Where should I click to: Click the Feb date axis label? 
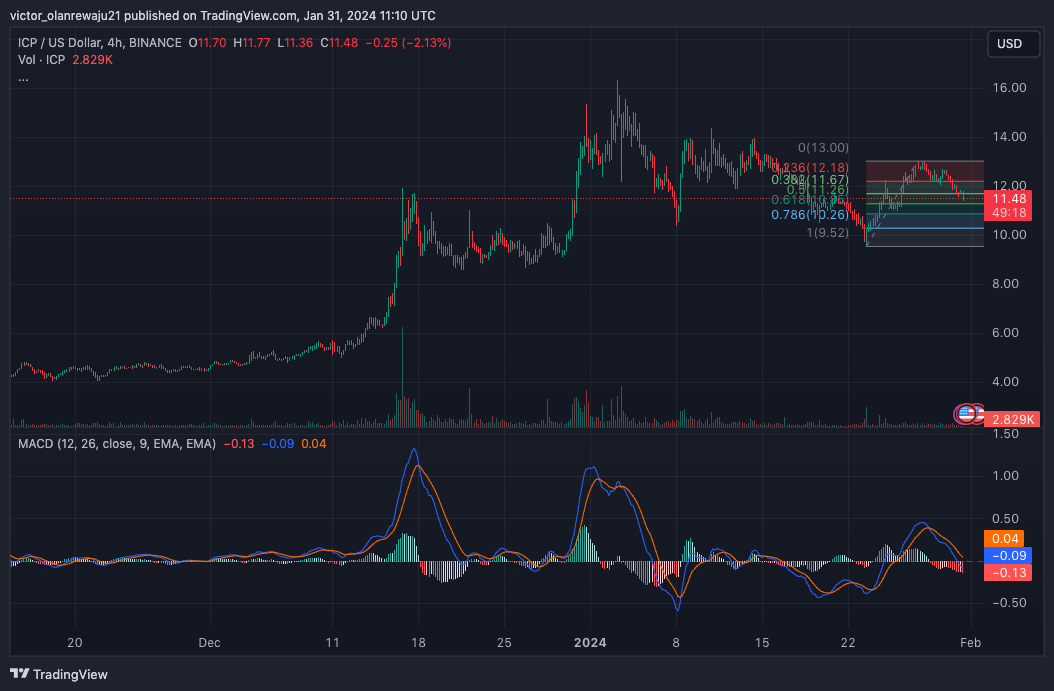(970, 643)
